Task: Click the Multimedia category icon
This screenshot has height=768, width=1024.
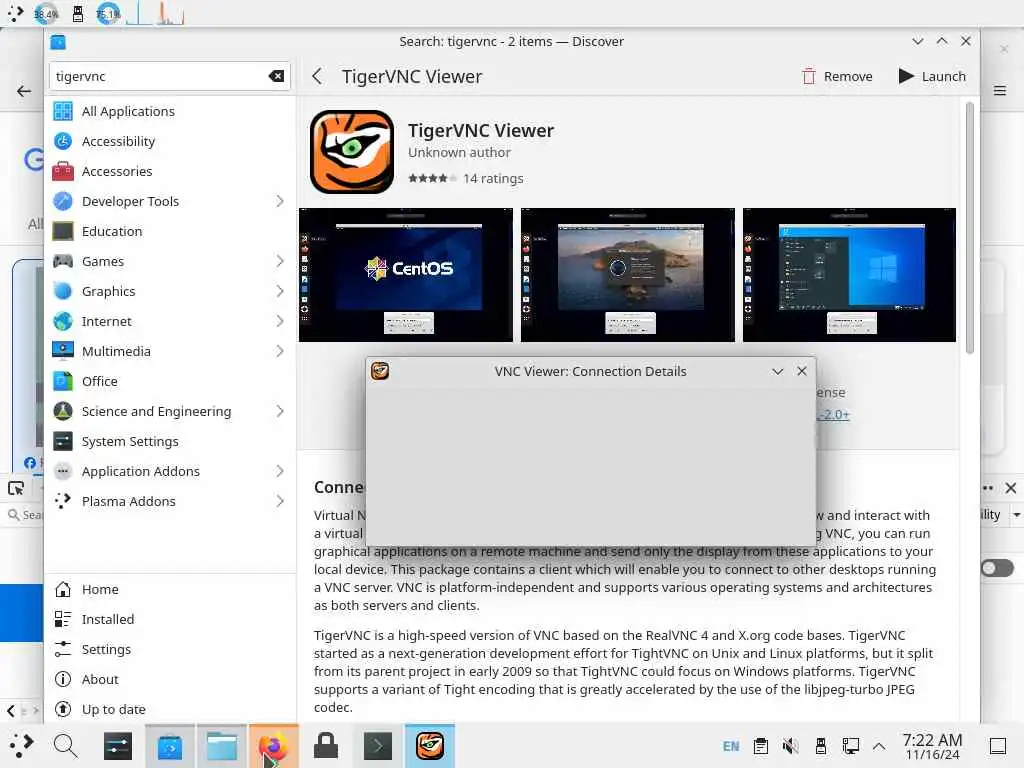Action: point(63,351)
